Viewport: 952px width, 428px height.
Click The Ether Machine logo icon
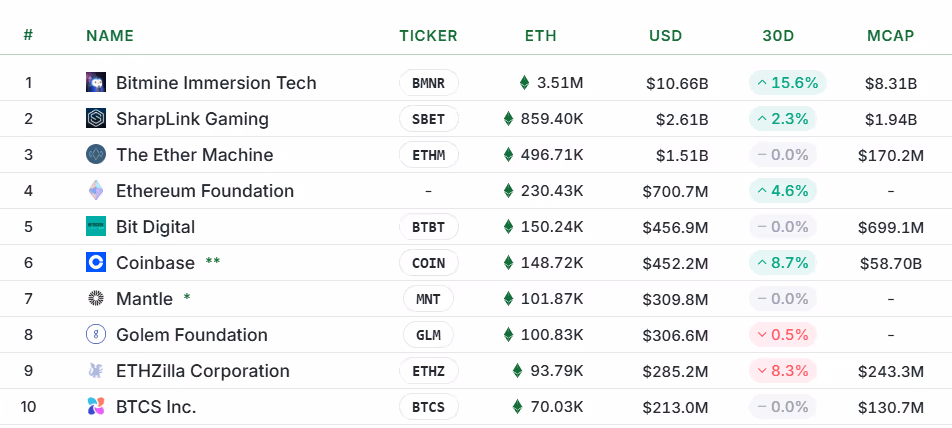point(96,155)
